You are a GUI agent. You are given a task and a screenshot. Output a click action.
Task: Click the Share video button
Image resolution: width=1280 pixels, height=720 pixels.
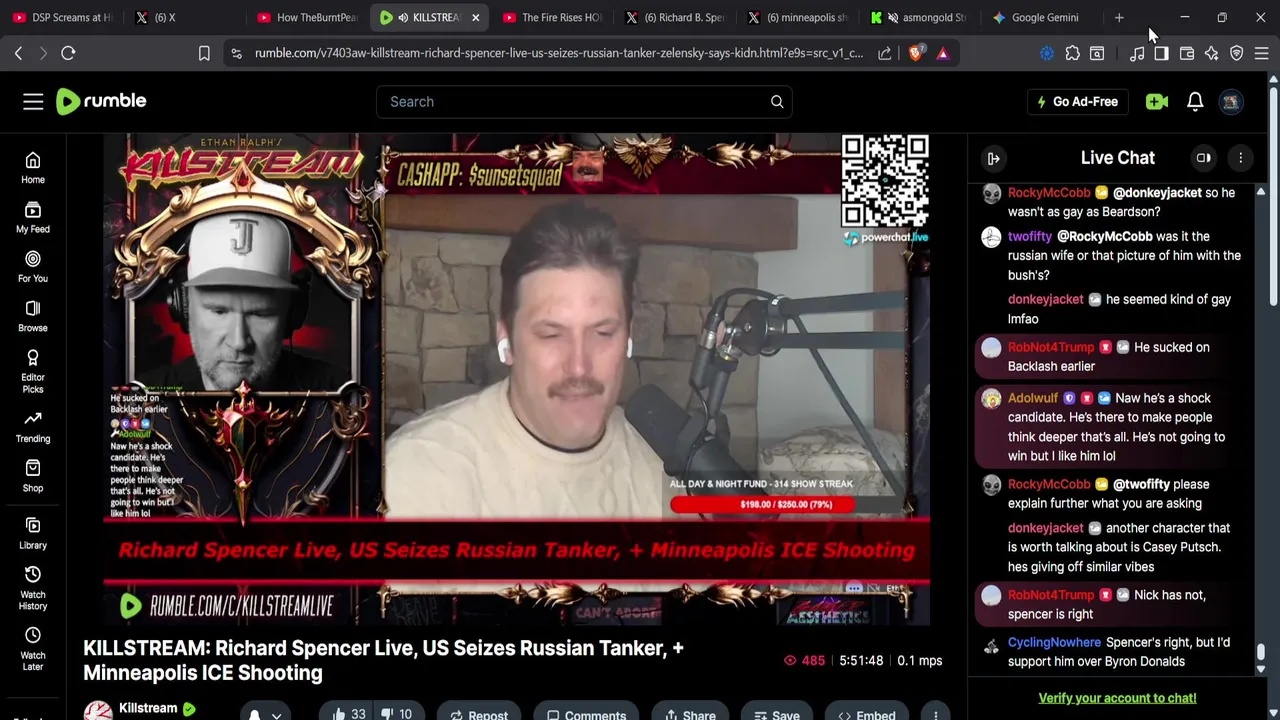[x=690, y=715]
